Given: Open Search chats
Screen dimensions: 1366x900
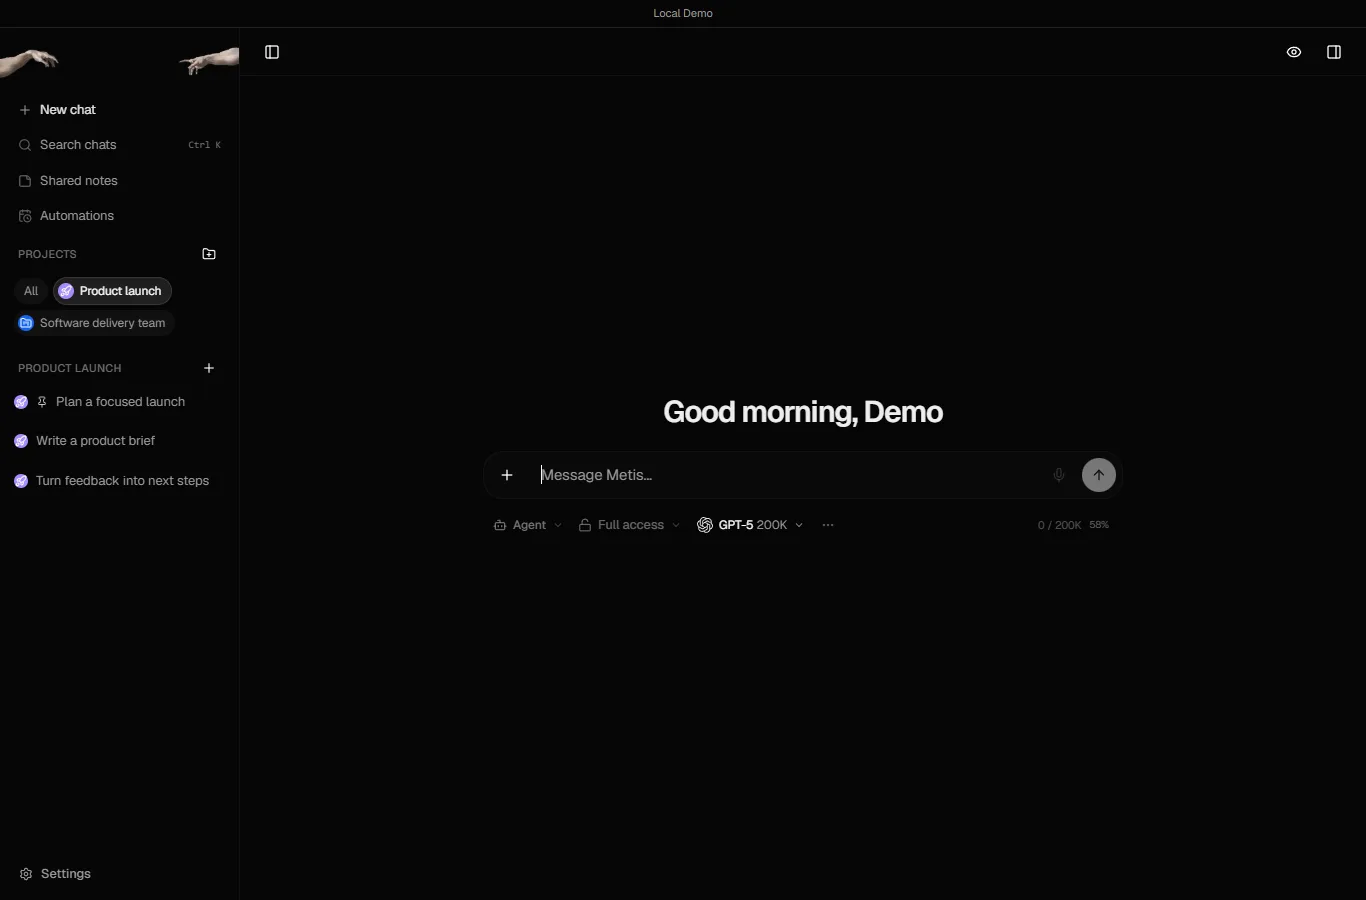Looking at the screenshot, I should pyautogui.click(x=119, y=145).
